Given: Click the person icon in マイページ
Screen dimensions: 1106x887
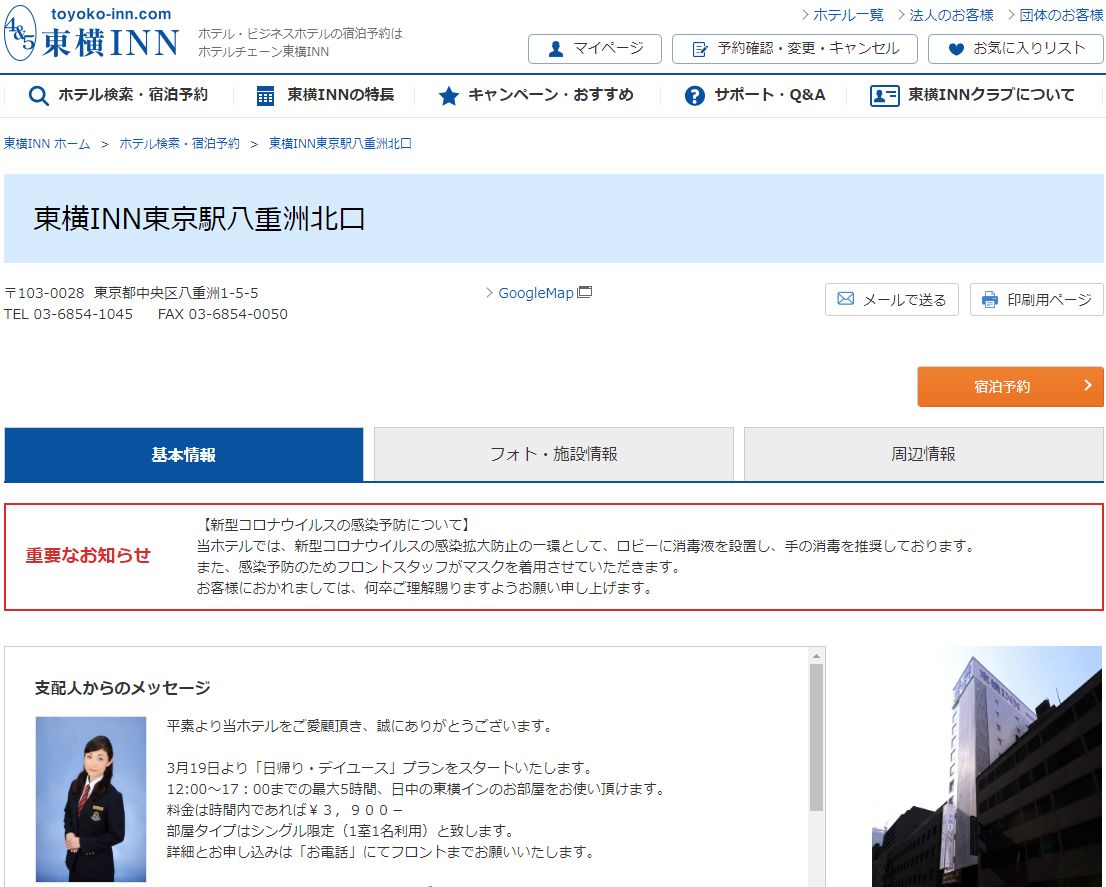Looking at the screenshot, I should pos(556,49).
